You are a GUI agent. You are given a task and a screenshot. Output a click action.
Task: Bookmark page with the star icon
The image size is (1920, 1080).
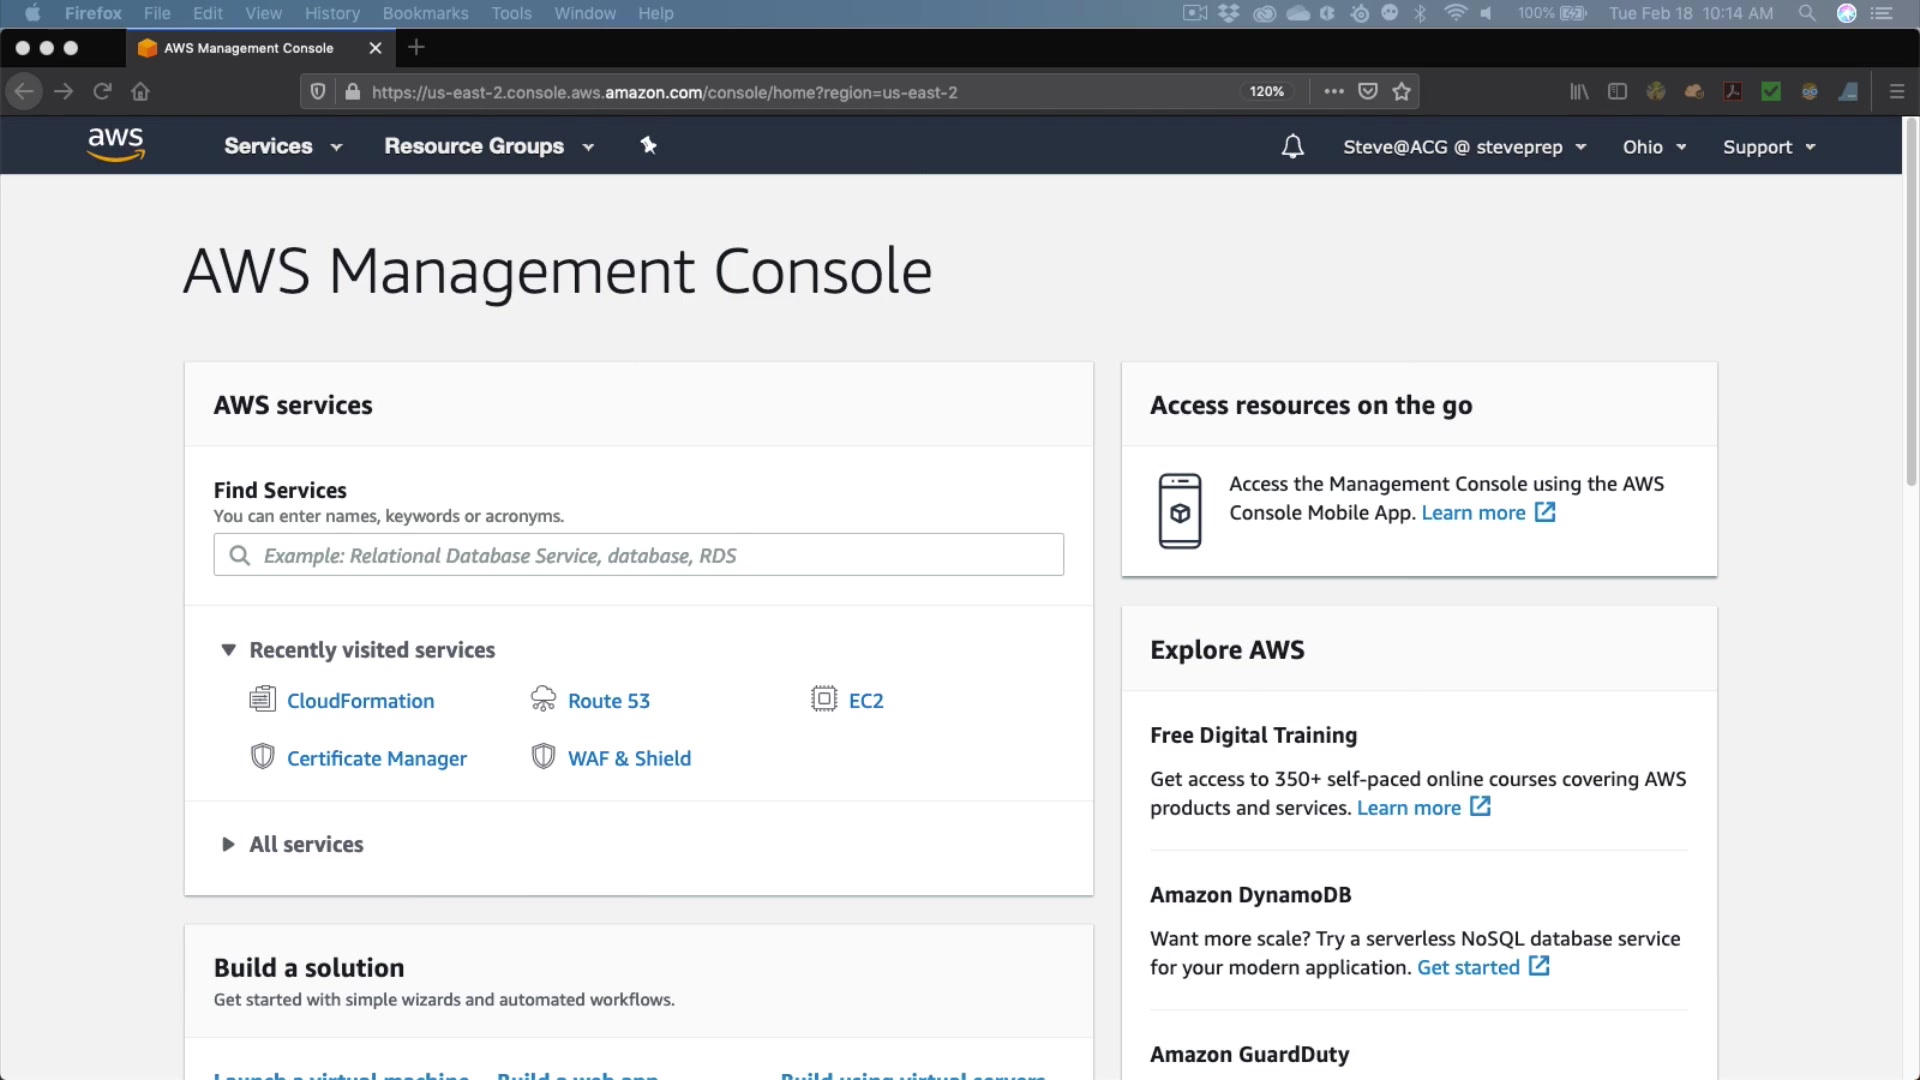pyautogui.click(x=1401, y=92)
